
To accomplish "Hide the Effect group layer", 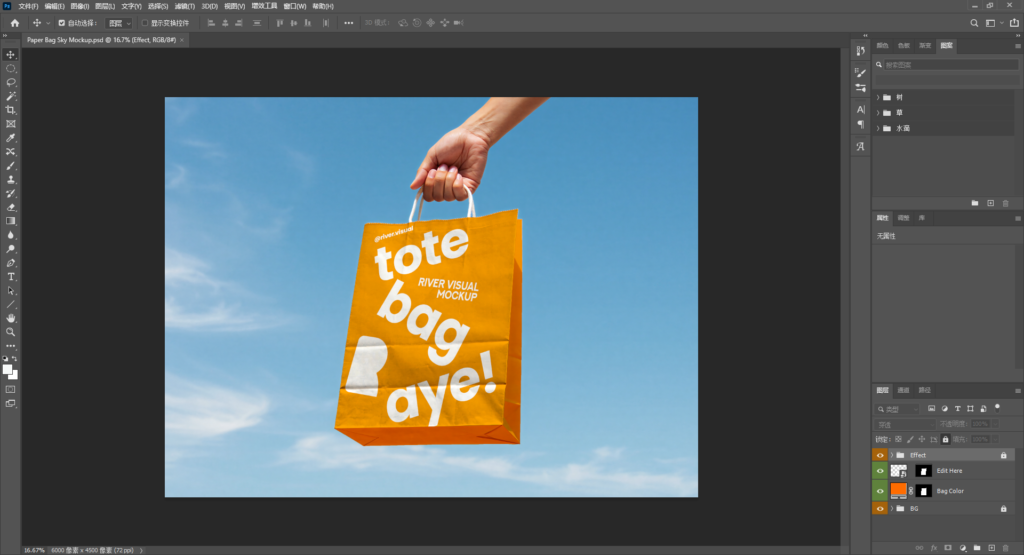I will [x=880, y=455].
